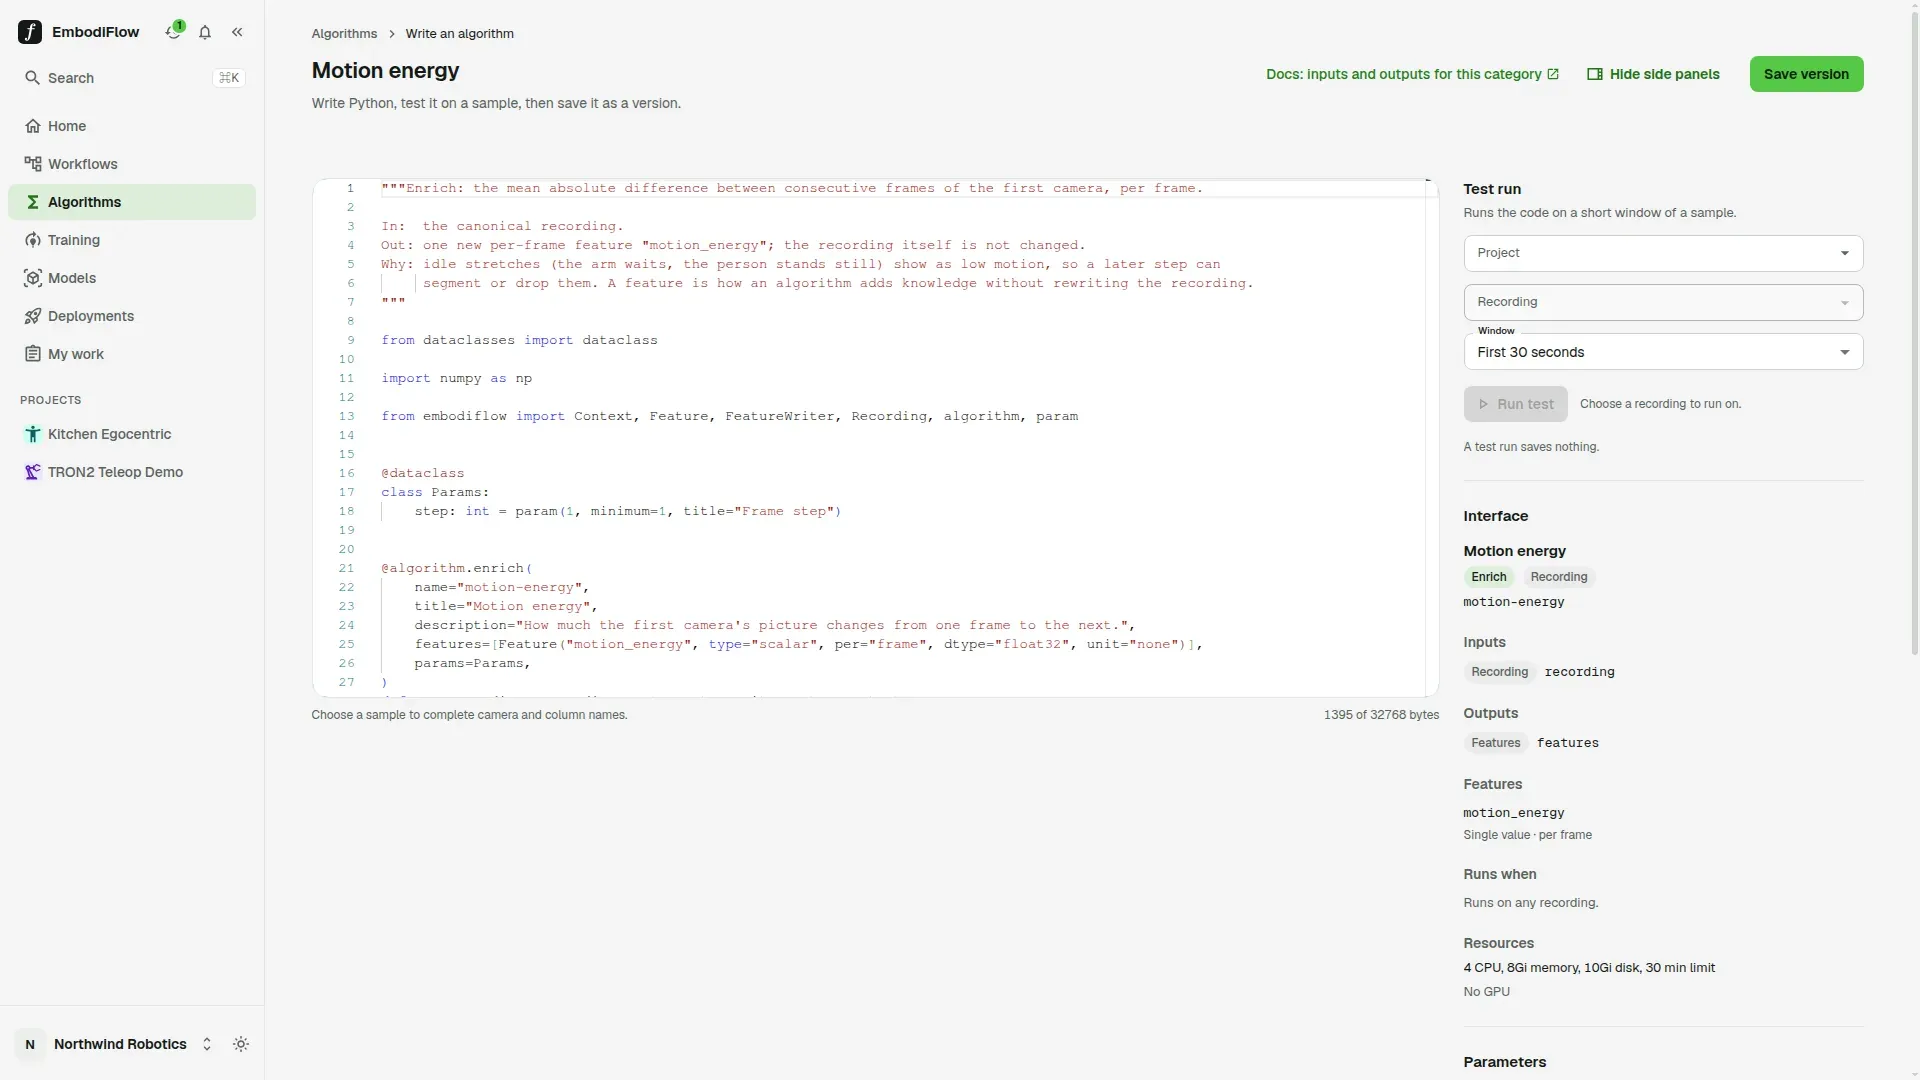
Task: Click the EmbodiFlow logo icon
Action: click(x=30, y=32)
